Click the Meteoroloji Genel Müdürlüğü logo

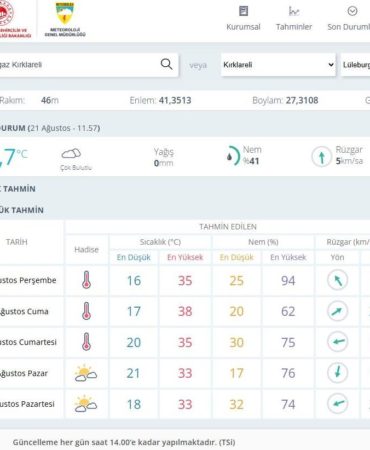click(65, 19)
